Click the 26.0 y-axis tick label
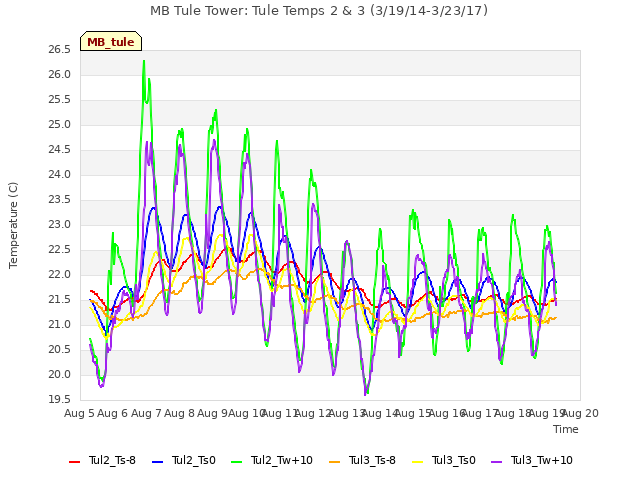Image resolution: width=640 pixels, height=480 pixels. 59,75
